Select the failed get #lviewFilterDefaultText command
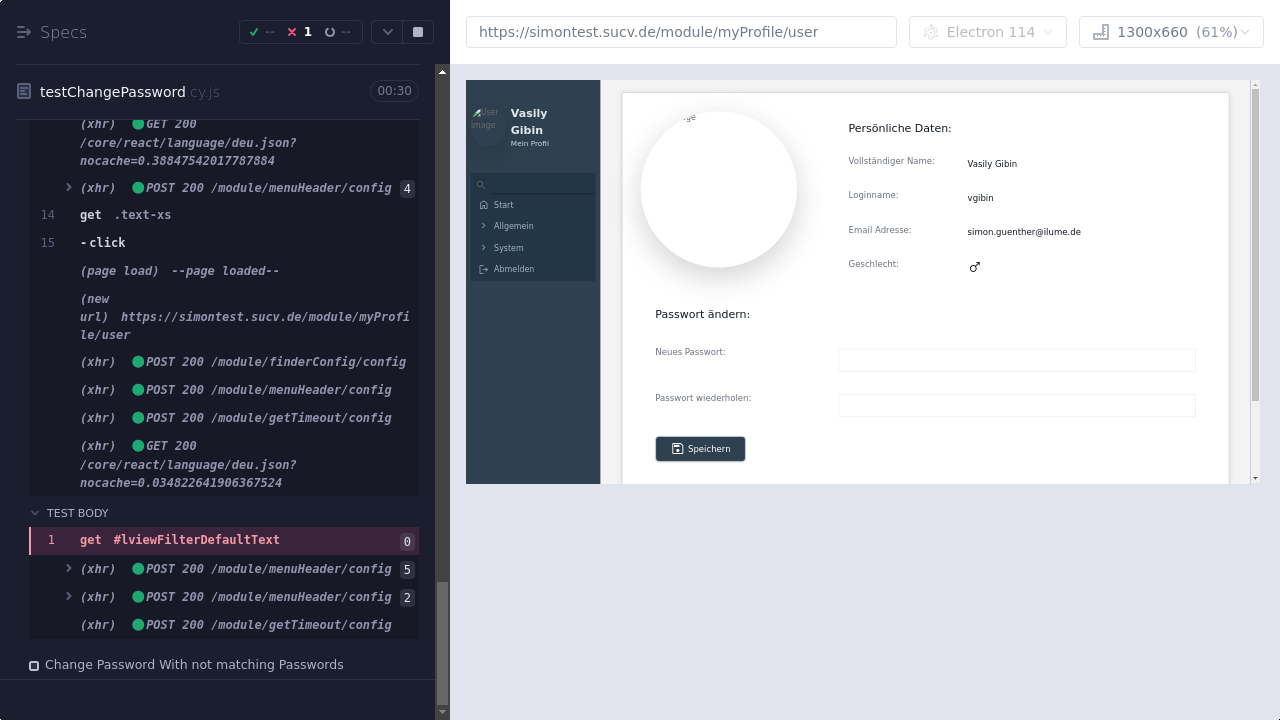Image resolution: width=1280 pixels, height=720 pixels. click(180, 540)
